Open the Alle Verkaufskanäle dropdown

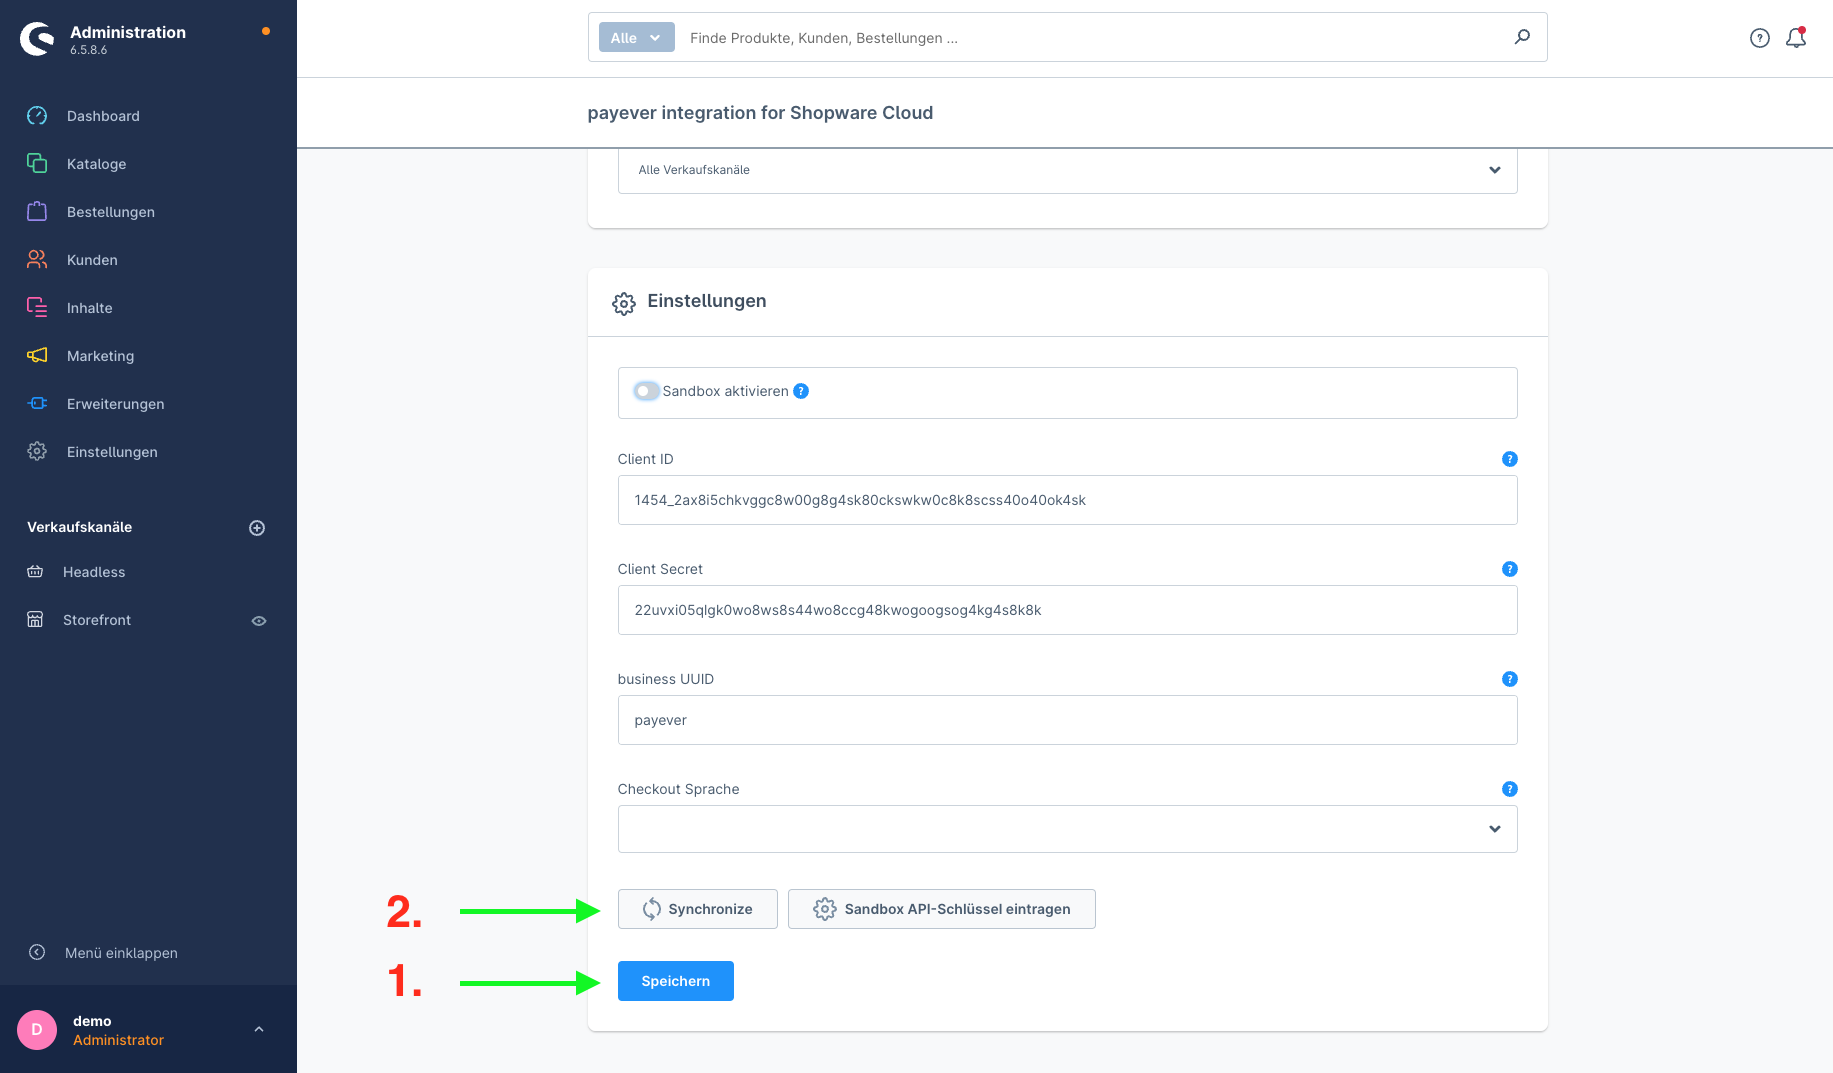1067,170
